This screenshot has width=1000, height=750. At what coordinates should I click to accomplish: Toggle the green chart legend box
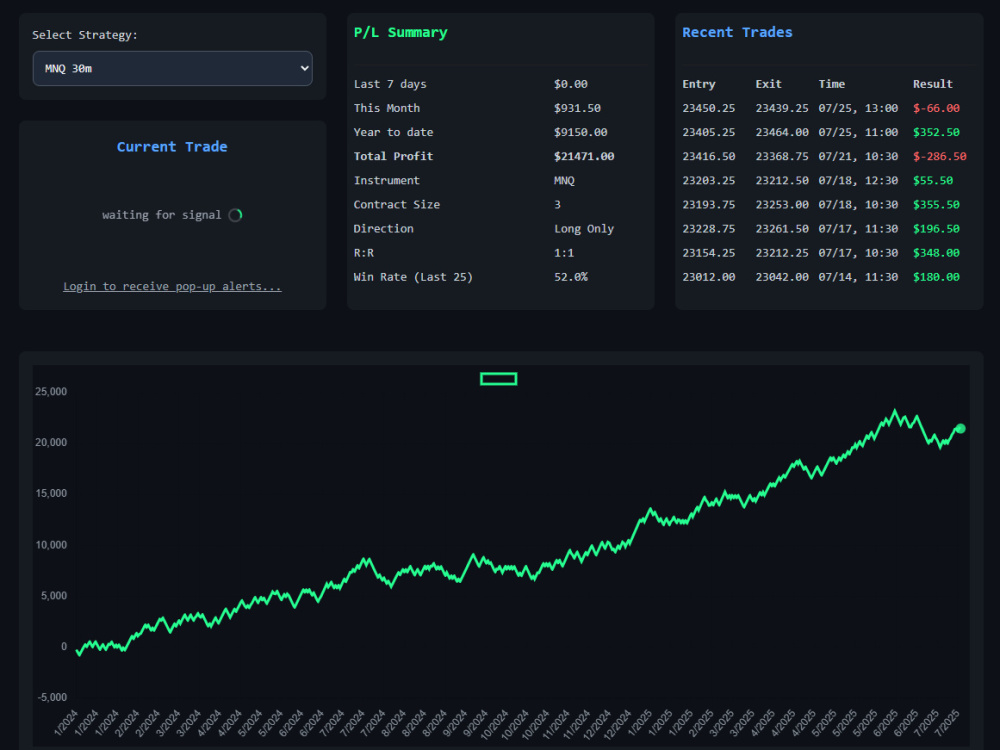(x=498, y=379)
